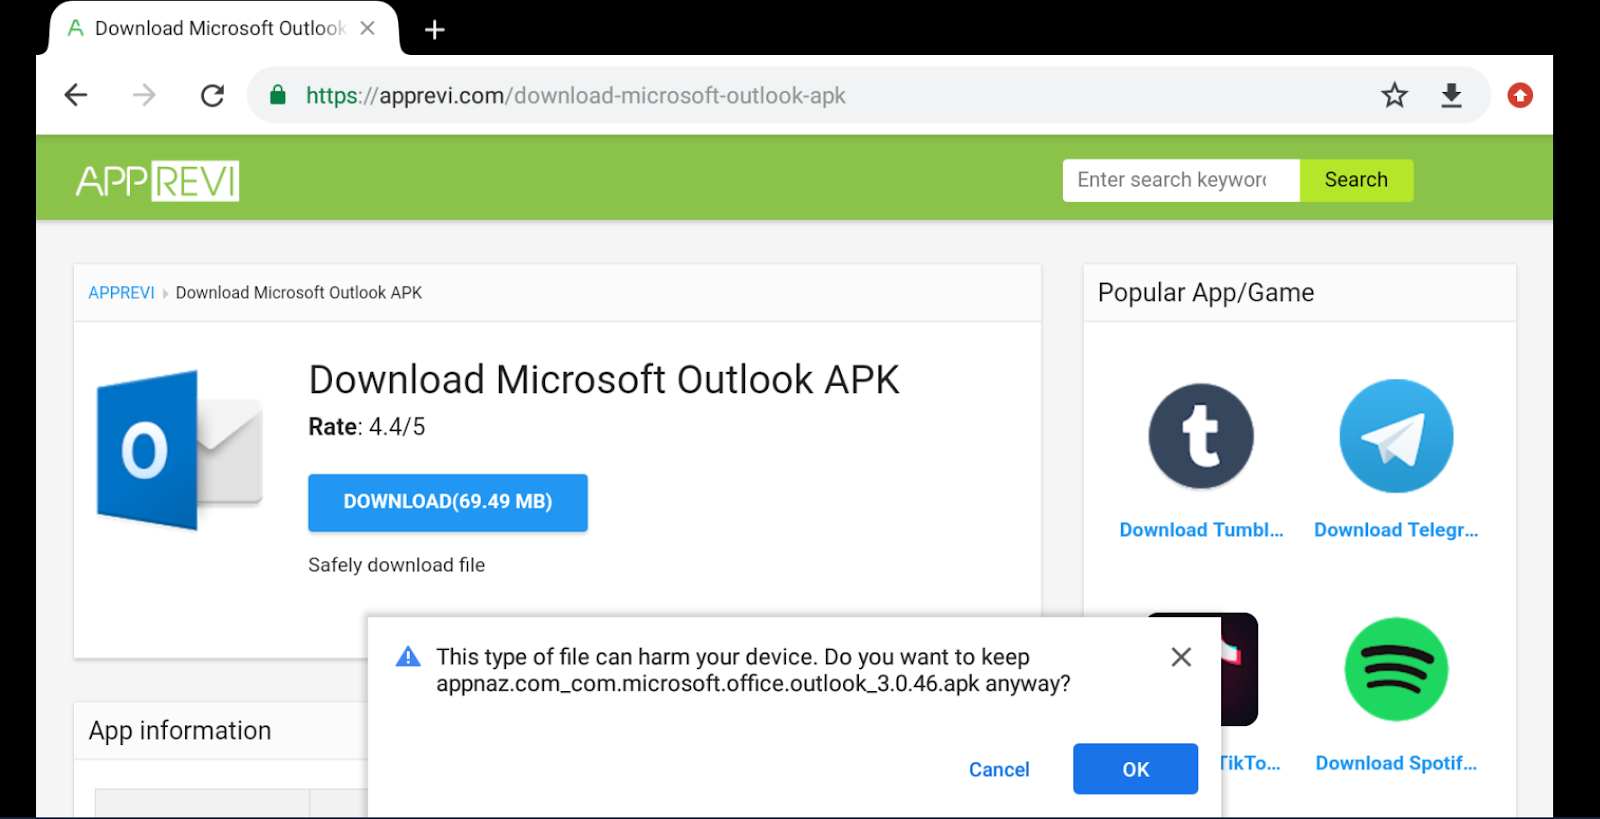Click the DOWNLOAD(69.49 MB) button

[x=447, y=502]
